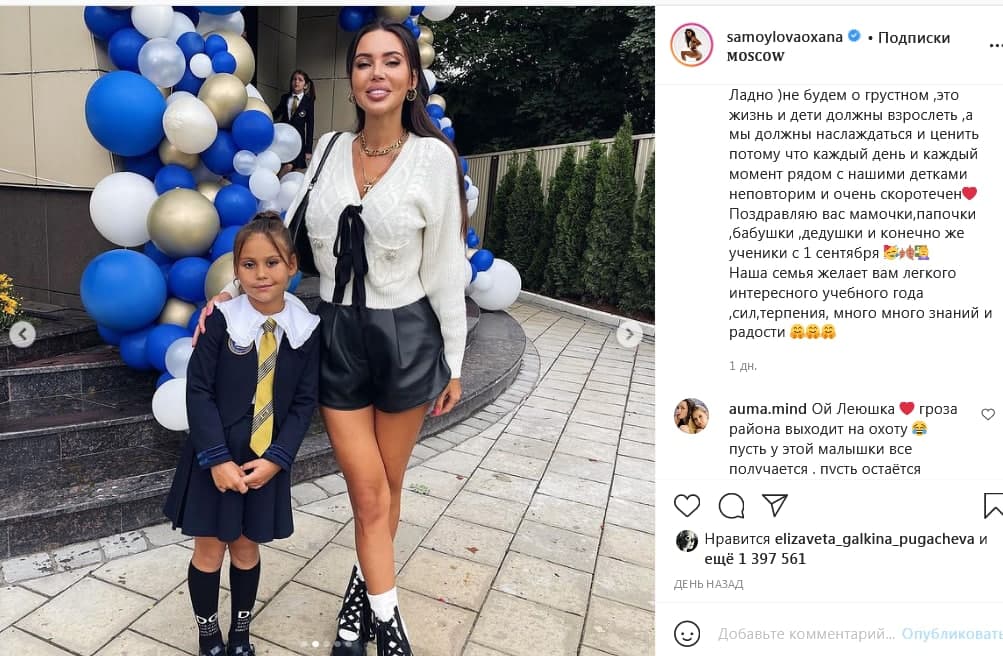Image resolution: width=1003 pixels, height=656 pixels.
Task: Go to the next photo arrow
Action: tap(629, 334)
